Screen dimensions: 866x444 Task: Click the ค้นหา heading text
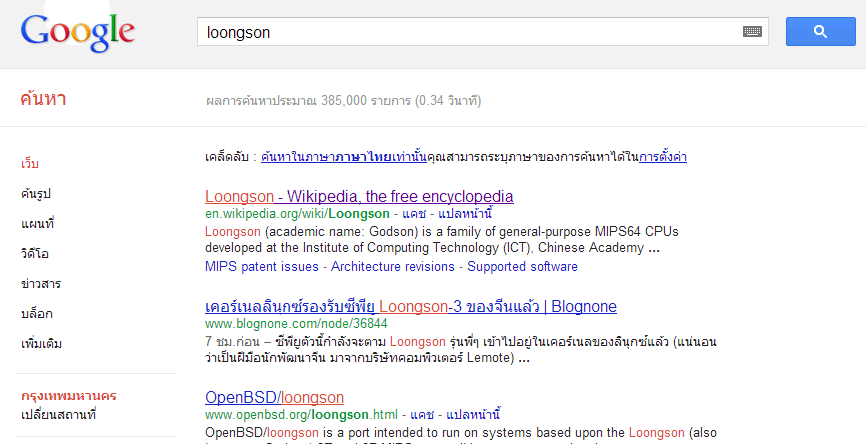(x=43, y=99)
